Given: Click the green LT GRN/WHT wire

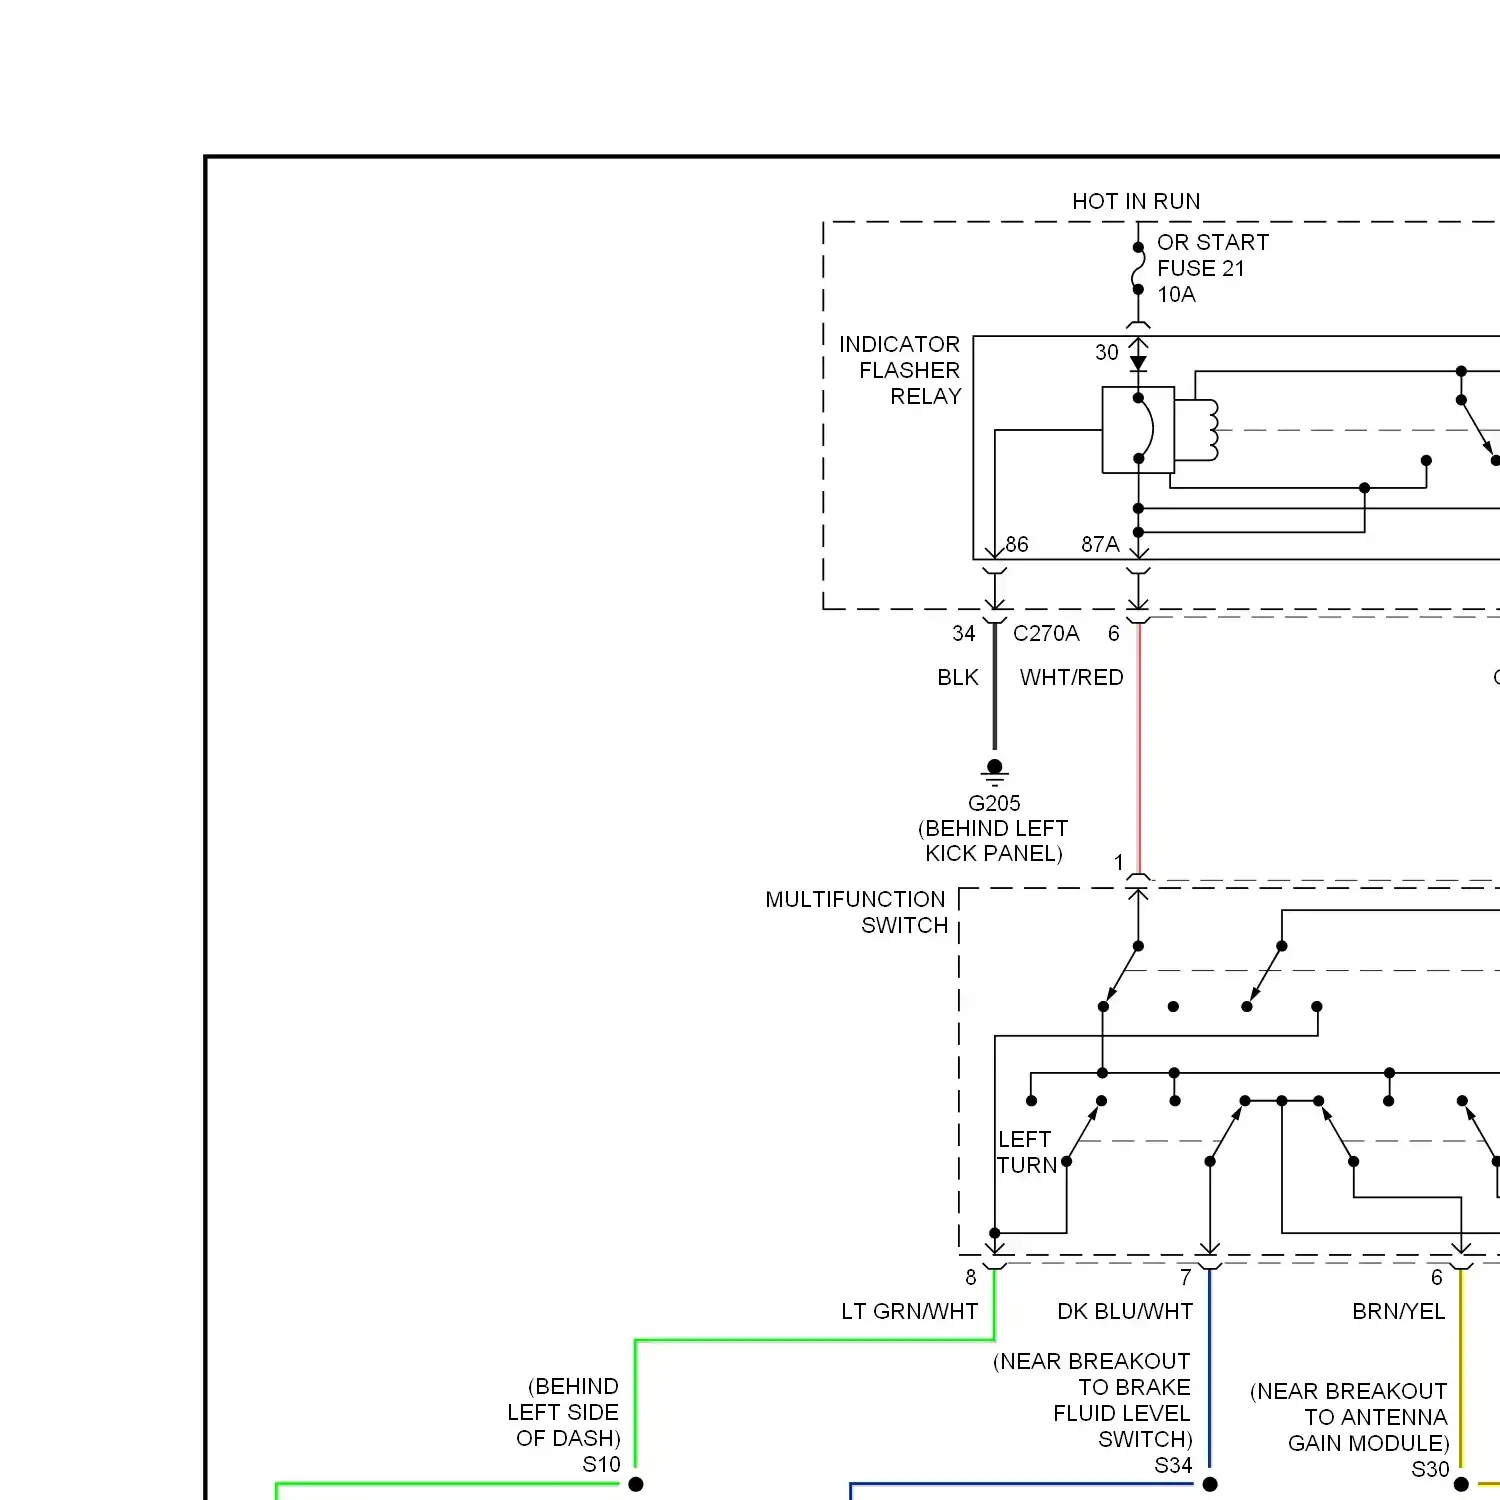Looking at the screenshot, I should point(814,1340).
